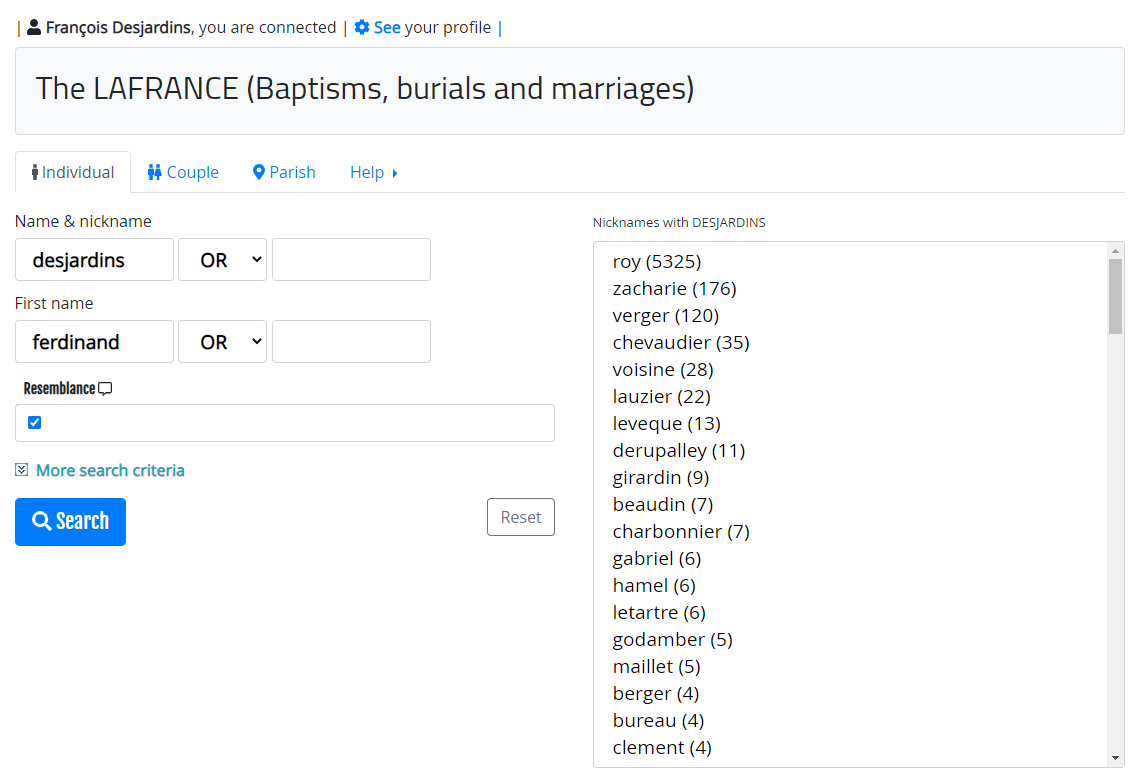
Task: Select nickname berger (4)
Action: pos(656,694)
